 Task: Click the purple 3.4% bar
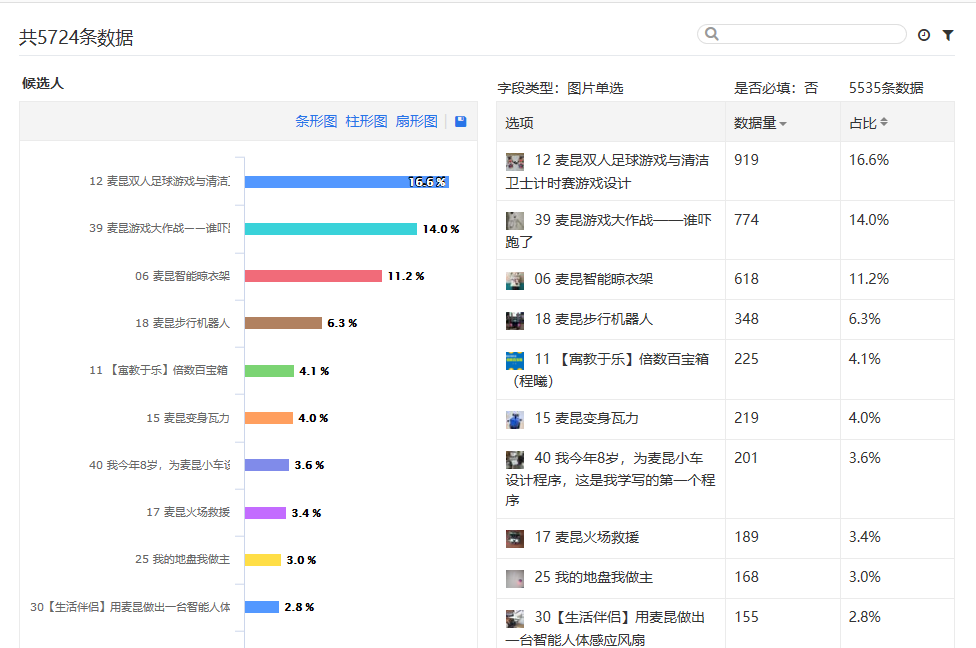point(265,512)
